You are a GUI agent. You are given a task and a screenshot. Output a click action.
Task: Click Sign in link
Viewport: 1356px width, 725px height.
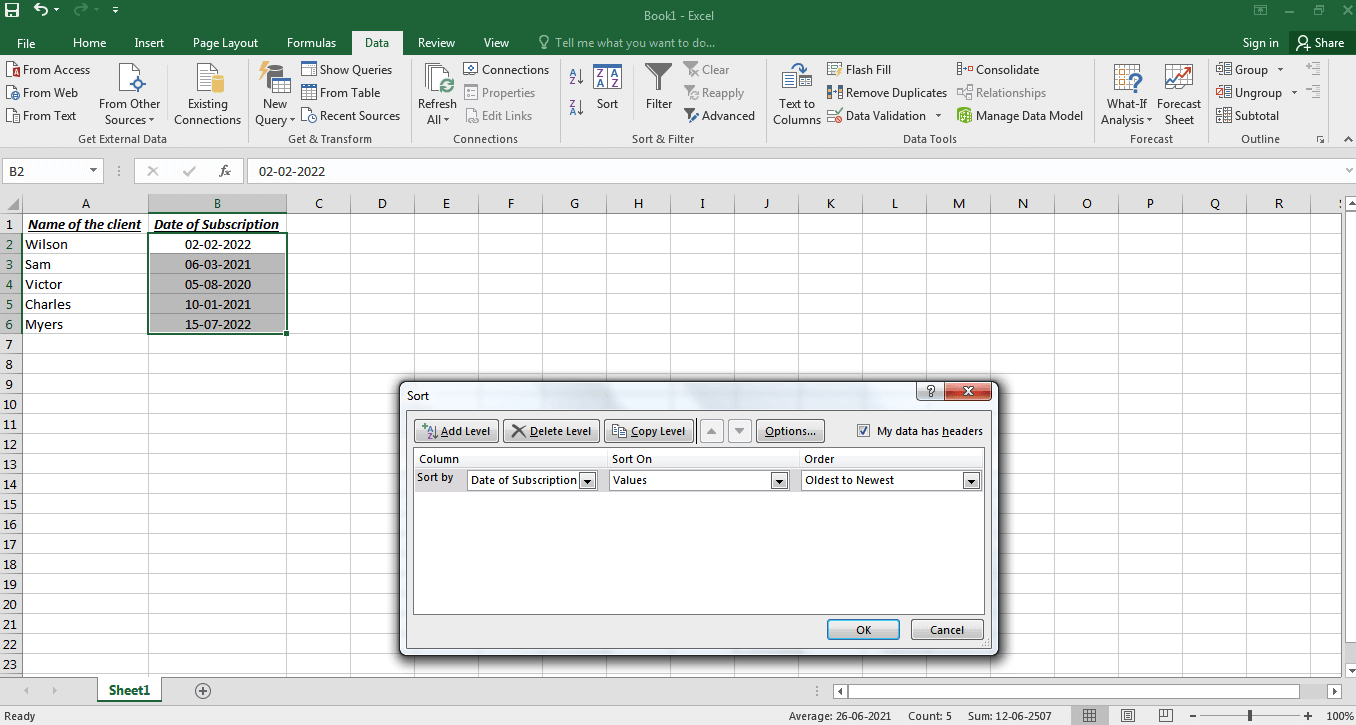1260,43
